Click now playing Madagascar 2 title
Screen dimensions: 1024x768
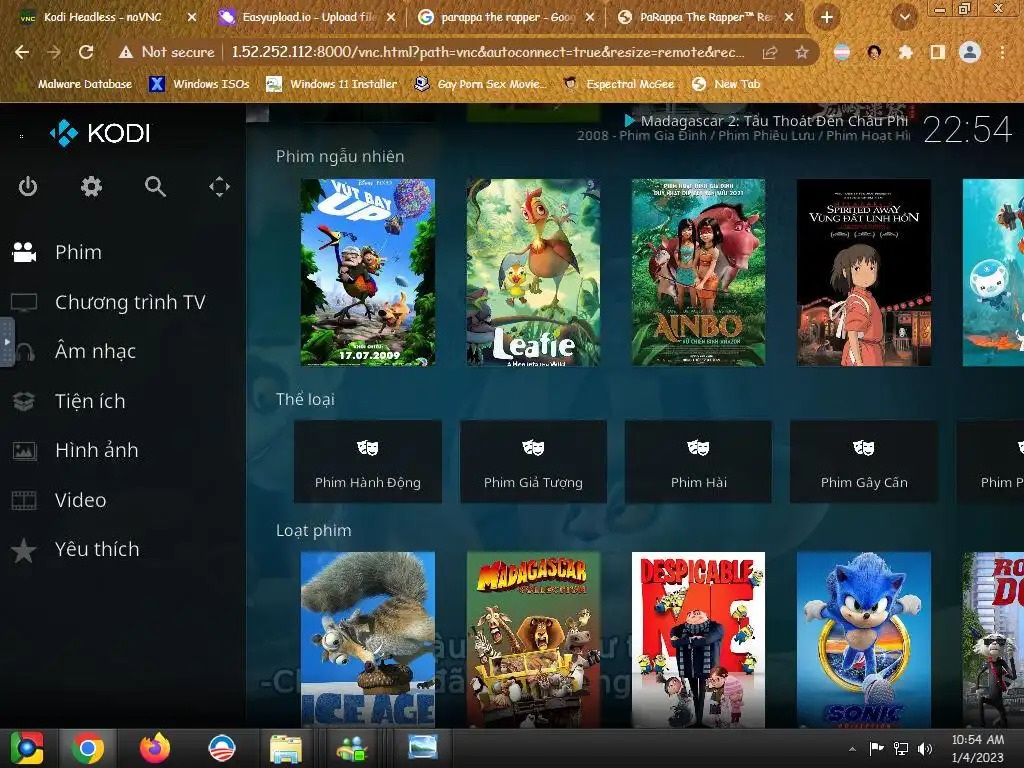coord(774,121)
